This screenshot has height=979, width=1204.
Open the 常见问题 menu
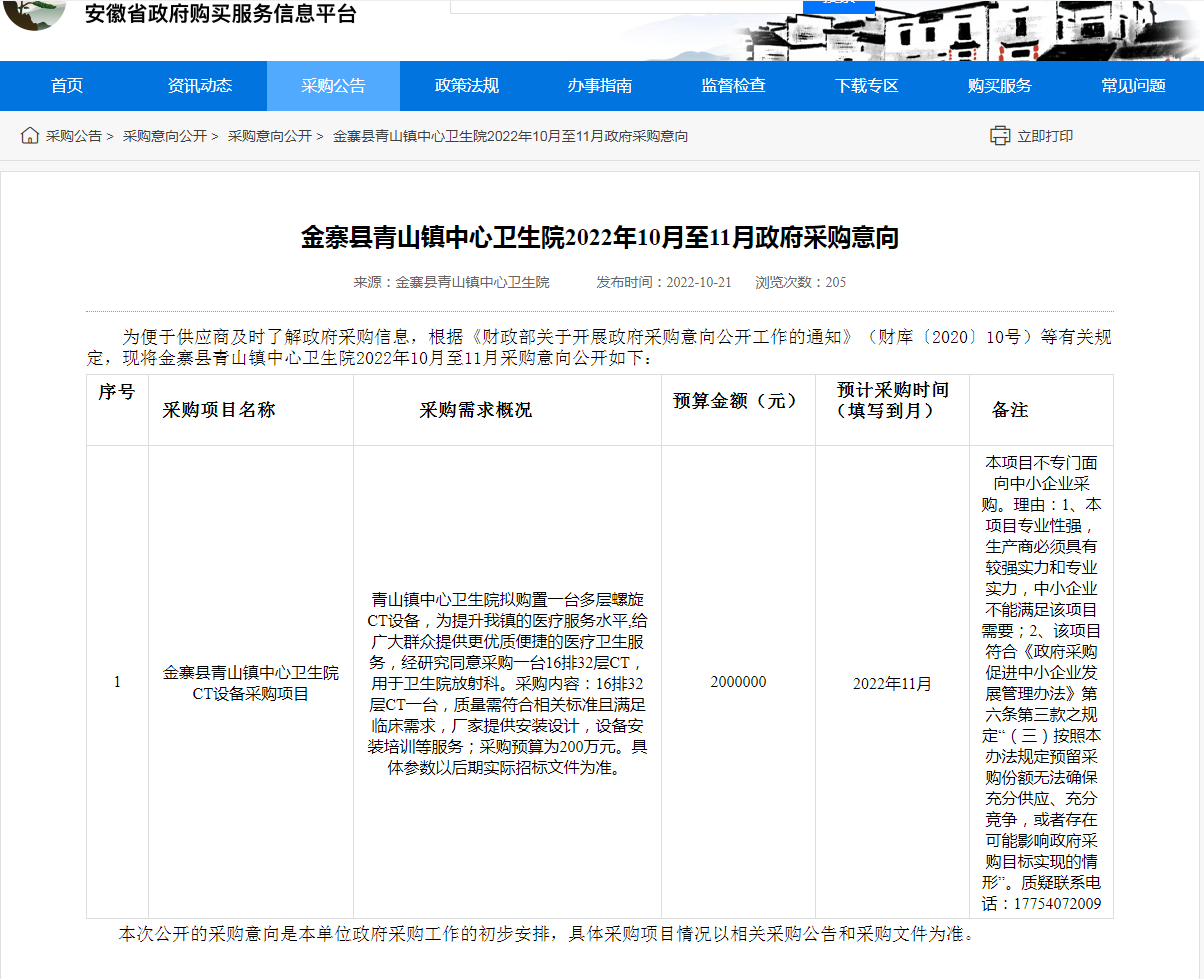[1134, 86]
